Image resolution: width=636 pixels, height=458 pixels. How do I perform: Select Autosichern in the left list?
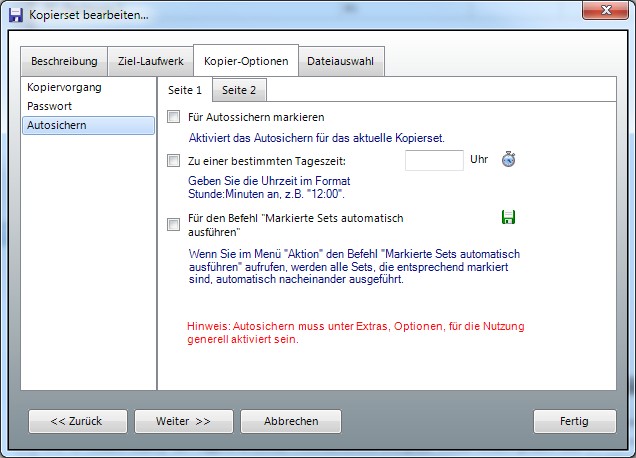coord(56,125)
